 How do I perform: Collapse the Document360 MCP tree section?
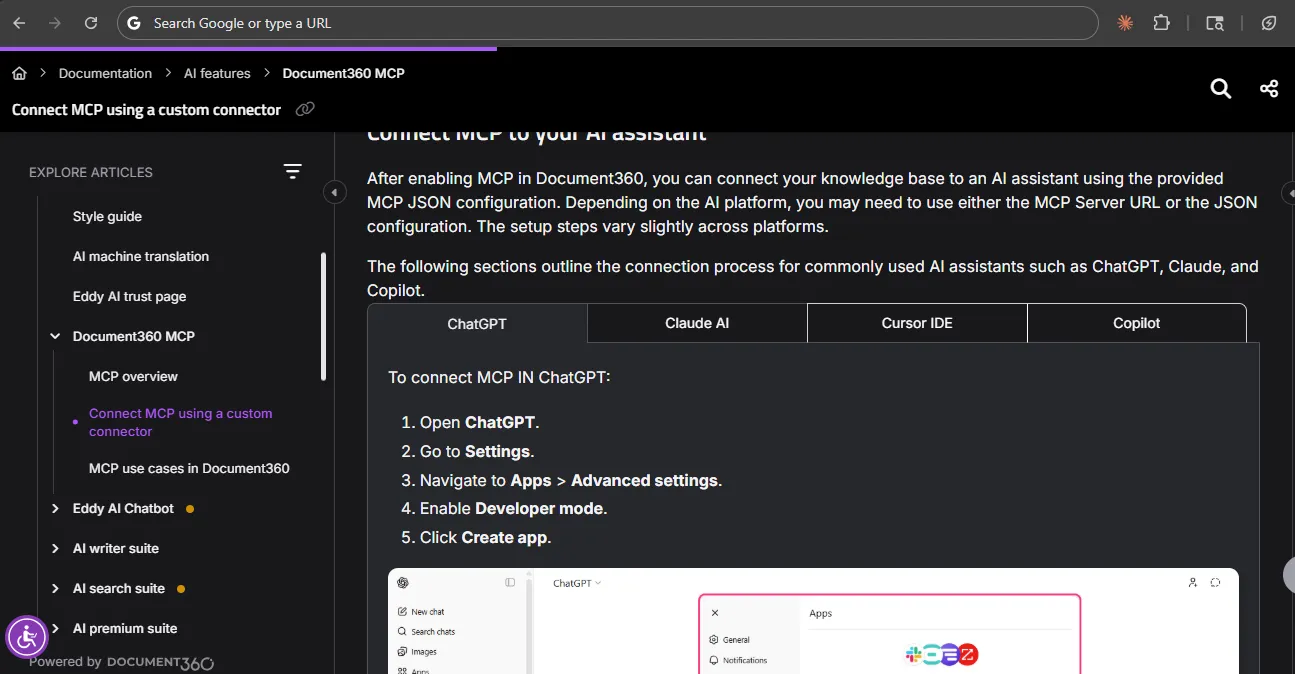pyautogui.click(x=55, y=336)
